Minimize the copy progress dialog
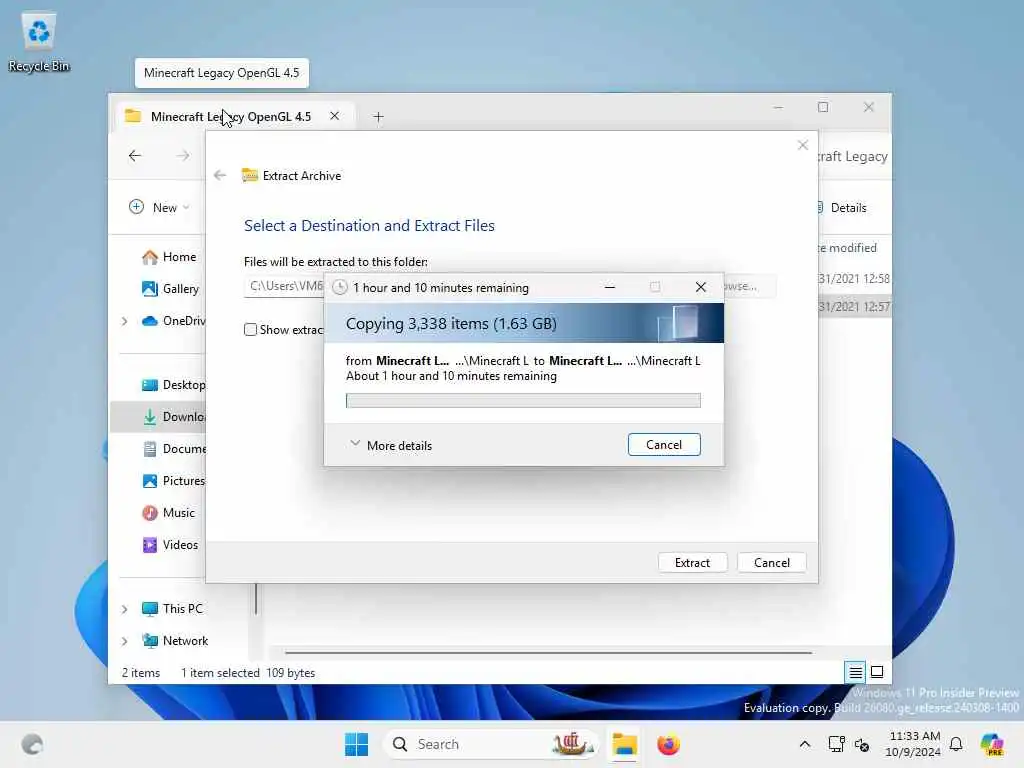Viewport: 1024px width, 768px height. tap(610, 287)
